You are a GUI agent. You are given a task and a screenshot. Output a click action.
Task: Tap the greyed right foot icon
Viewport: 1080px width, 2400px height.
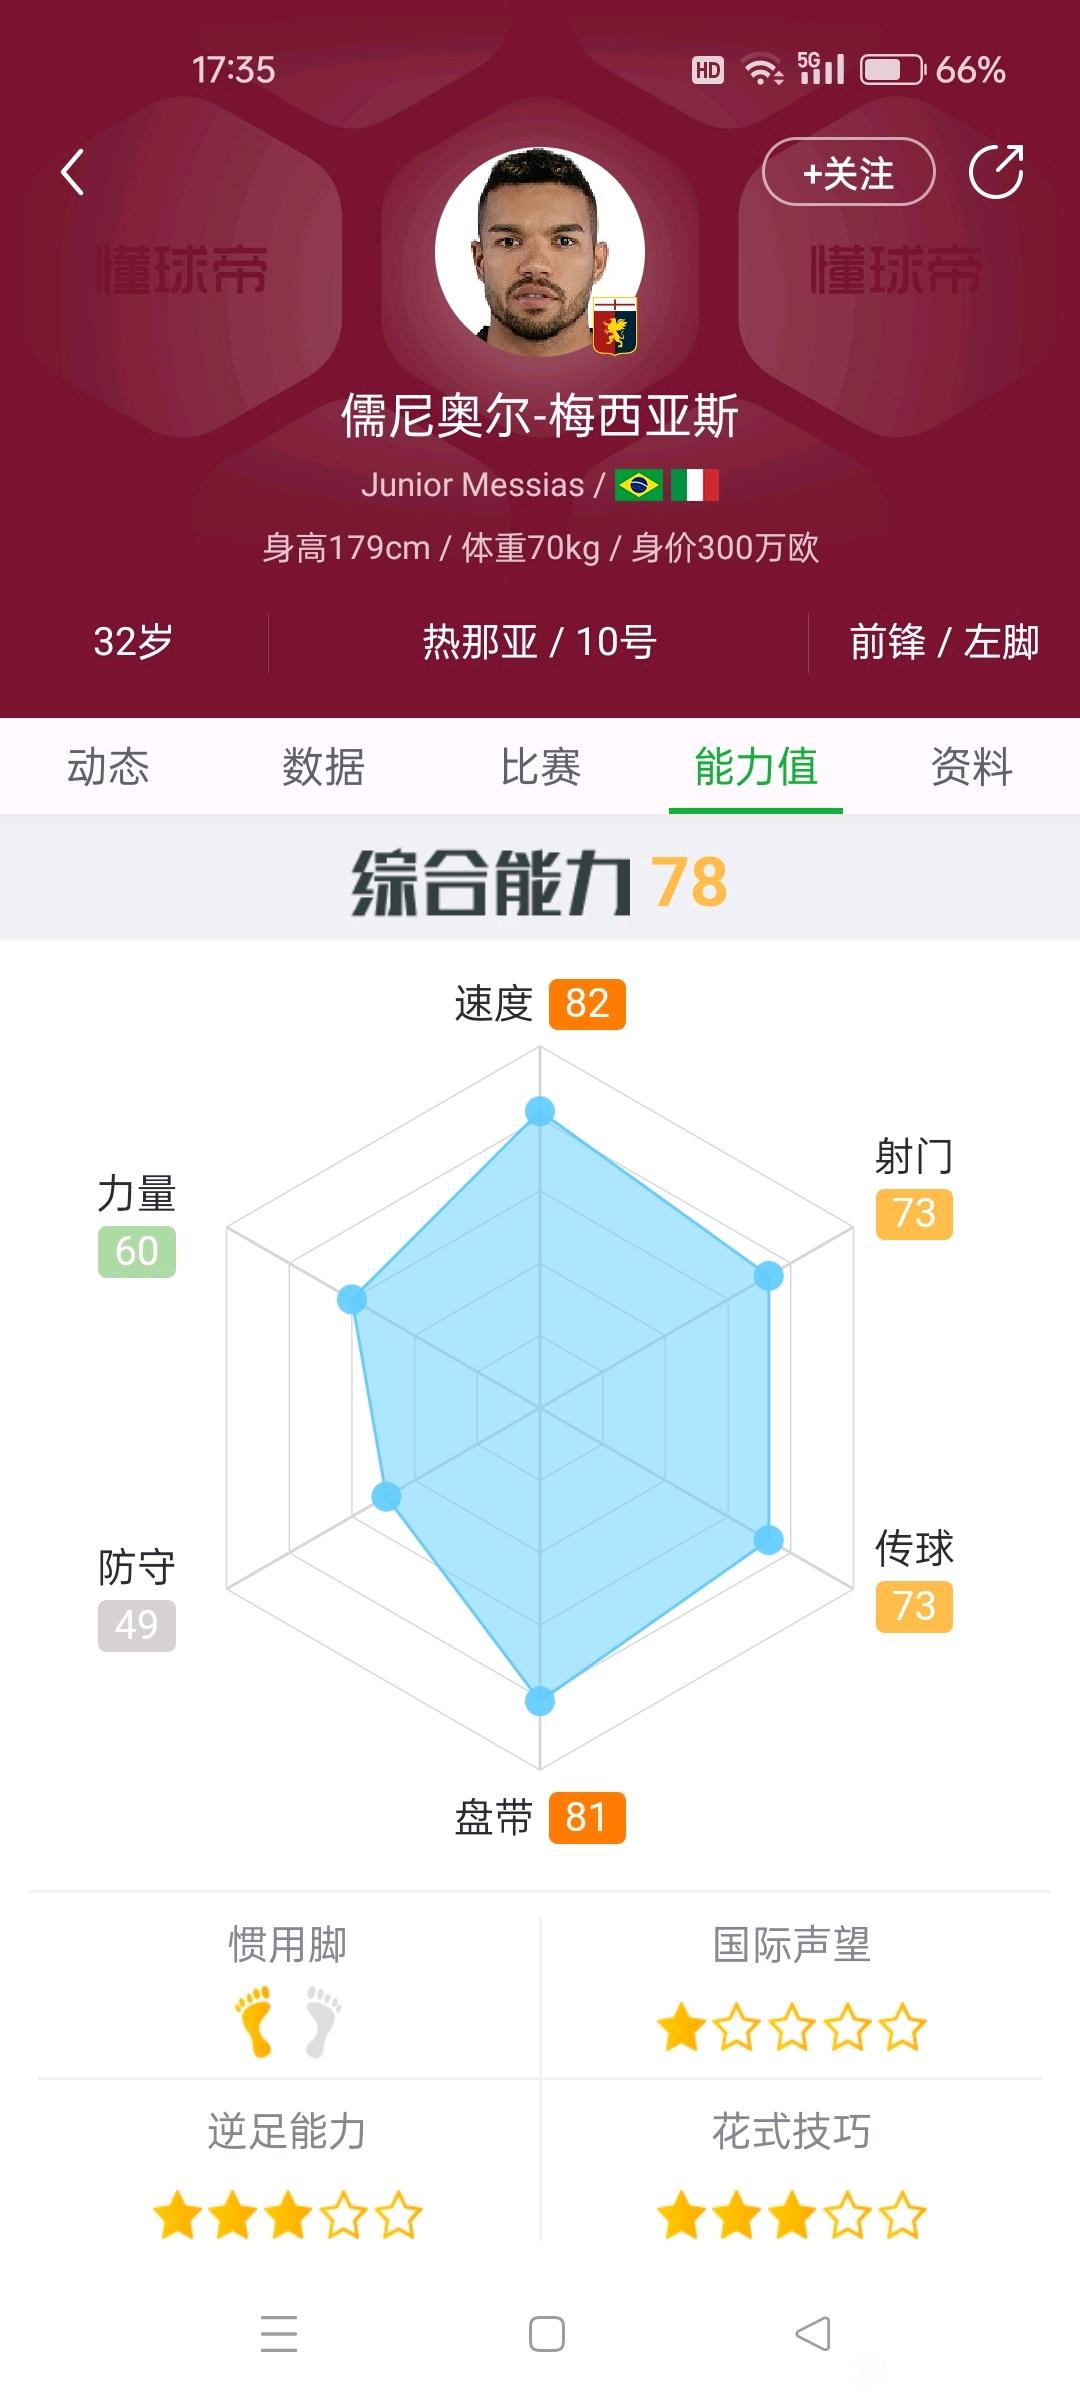click(322, 2021)
